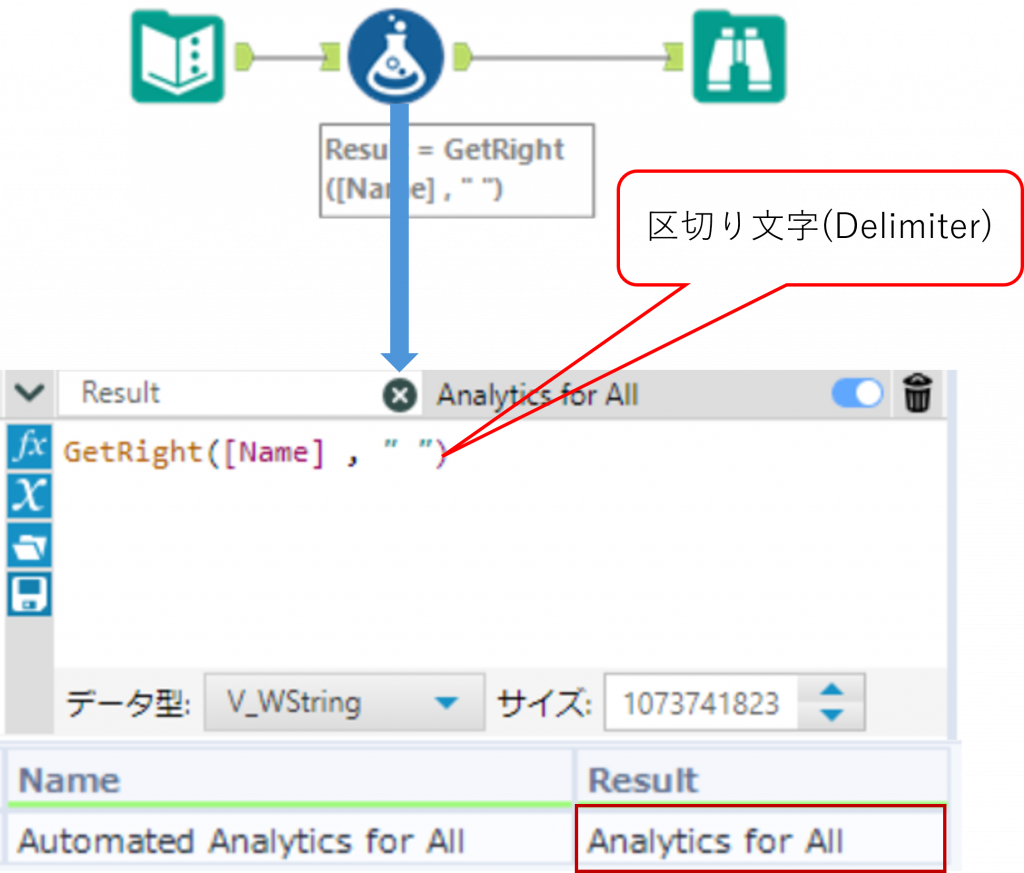Open the fx functions list
The width and height of the screenshot is (1024, 873).
click(x=29, y=447)
